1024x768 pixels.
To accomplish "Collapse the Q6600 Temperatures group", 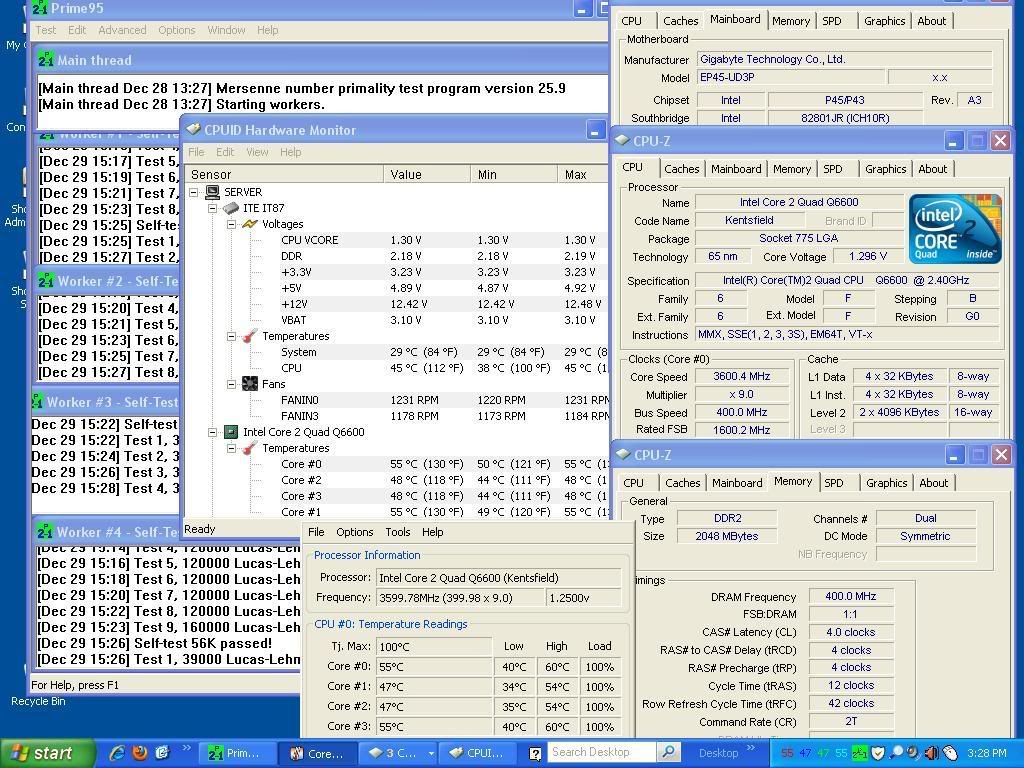I will pos(231,449).
